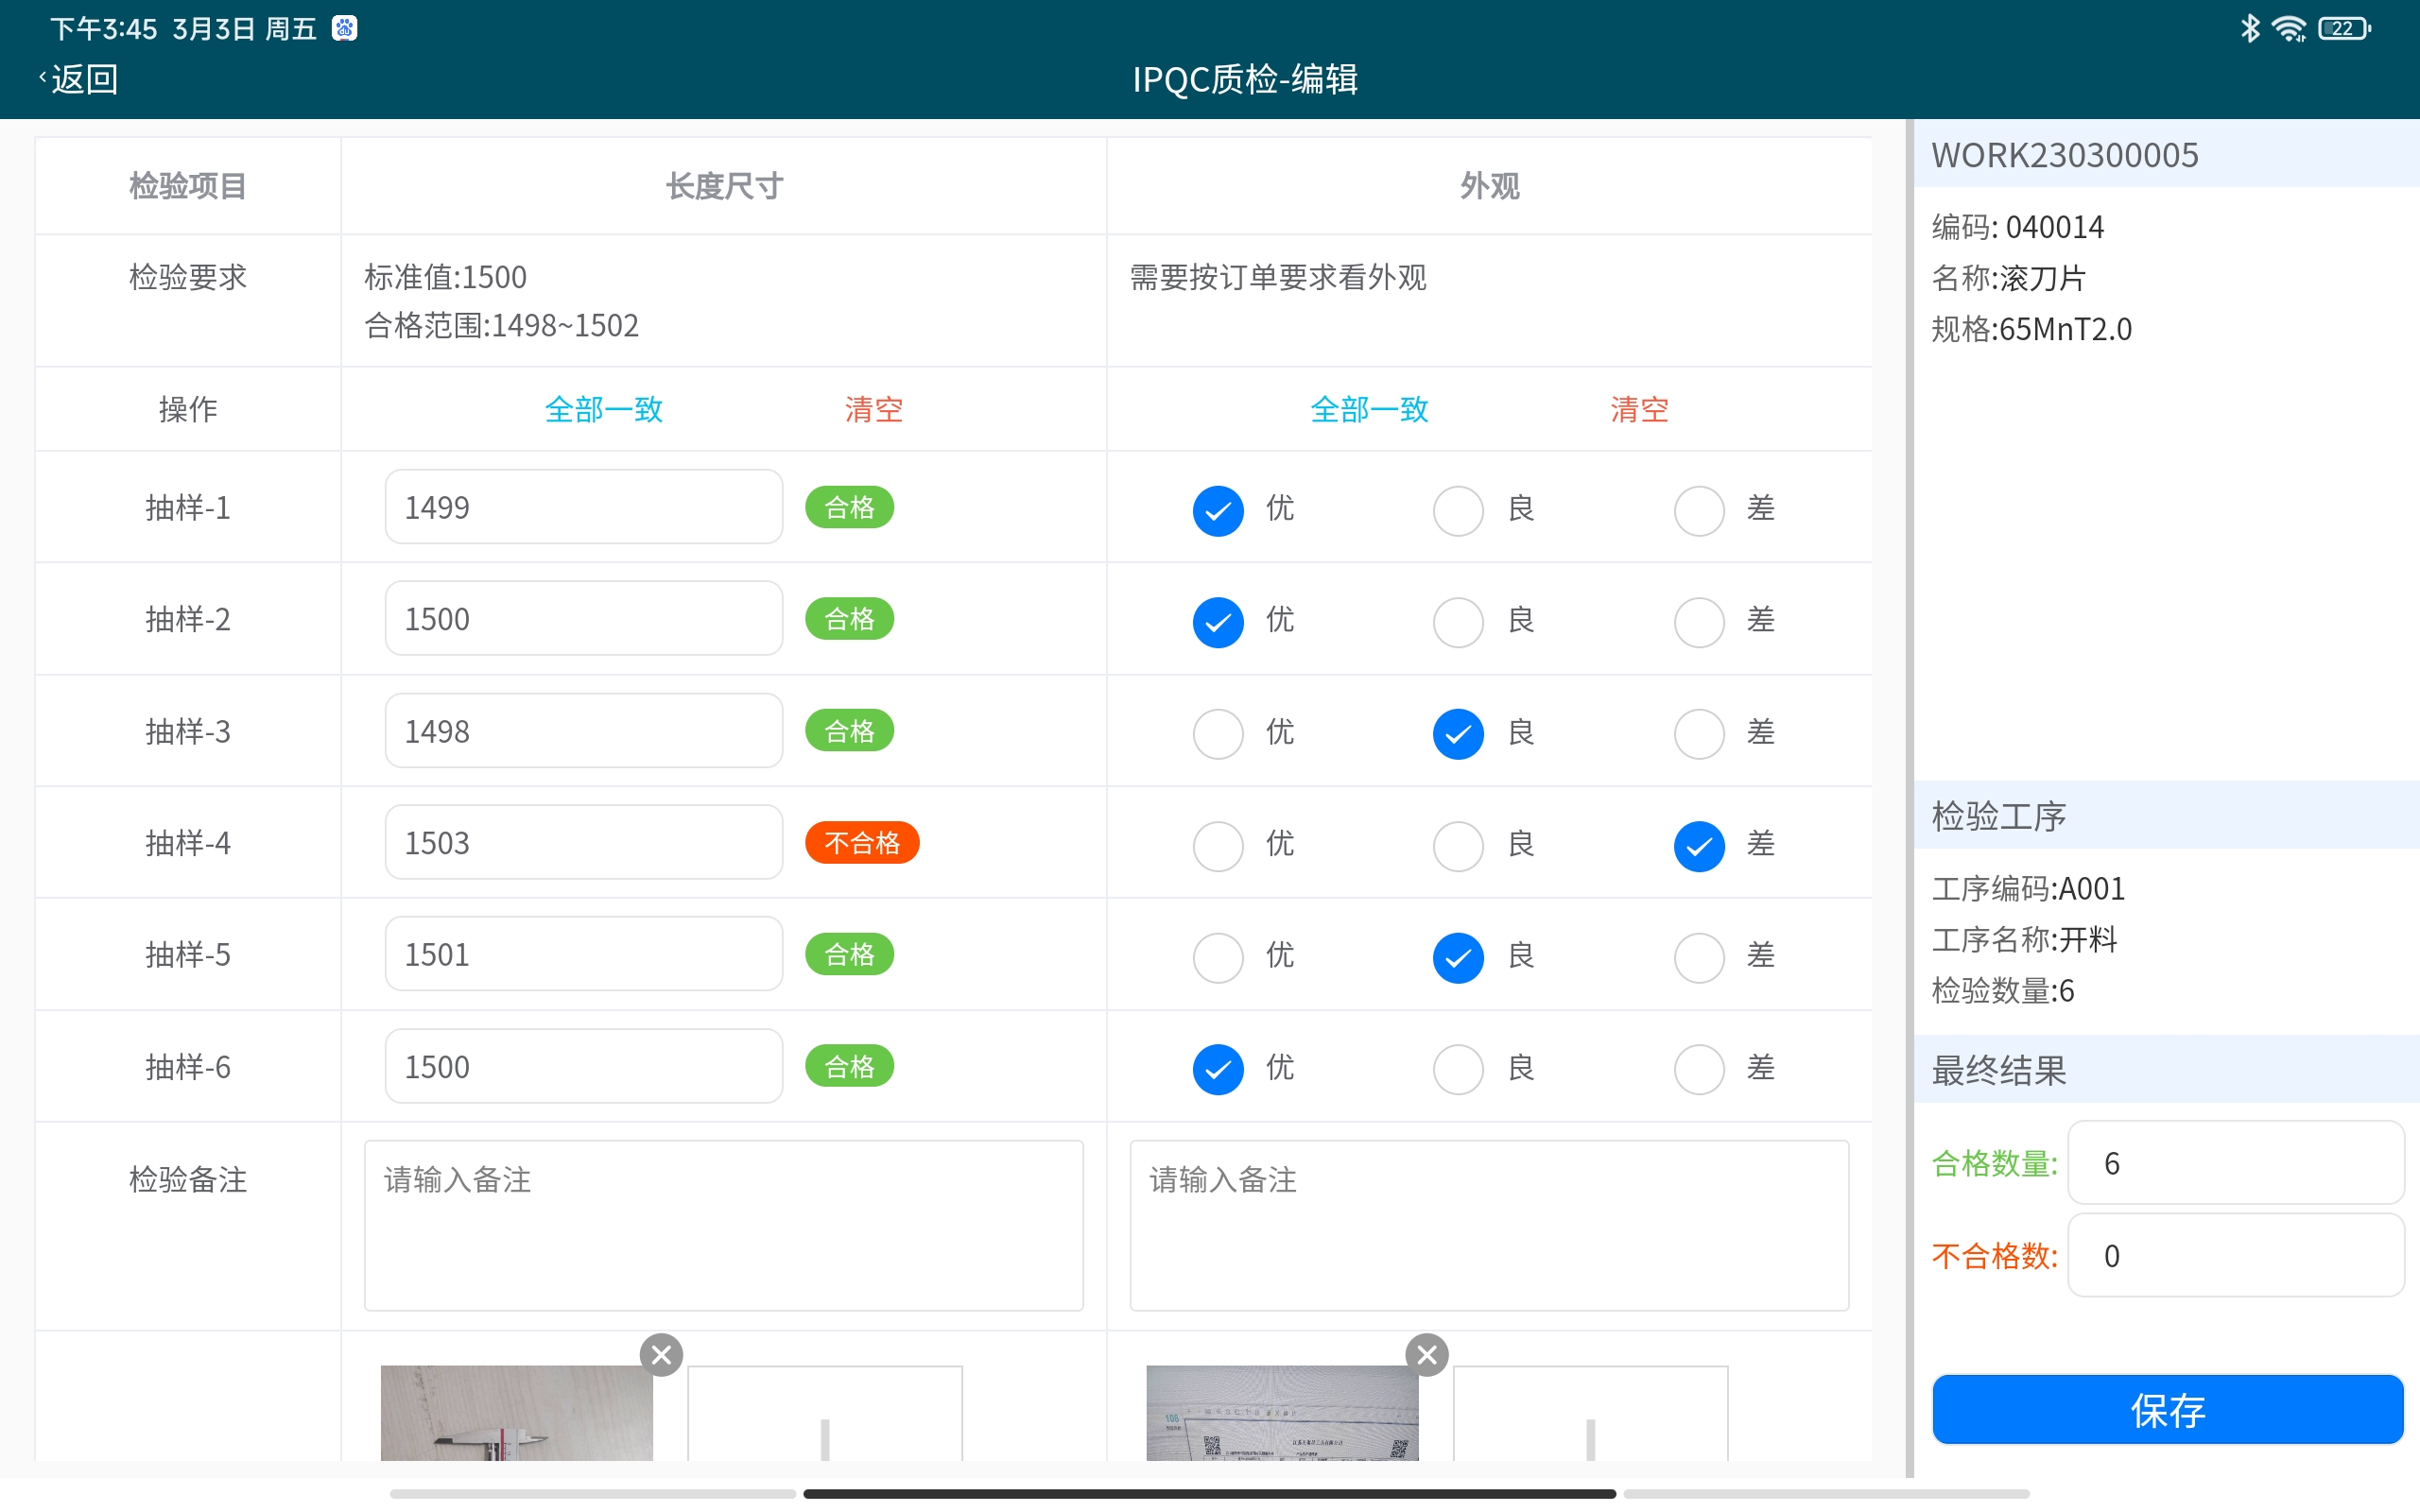Edit 抽样-2 length value 1500
This screenshot has width=2420, height=1512.
[584, 619]
